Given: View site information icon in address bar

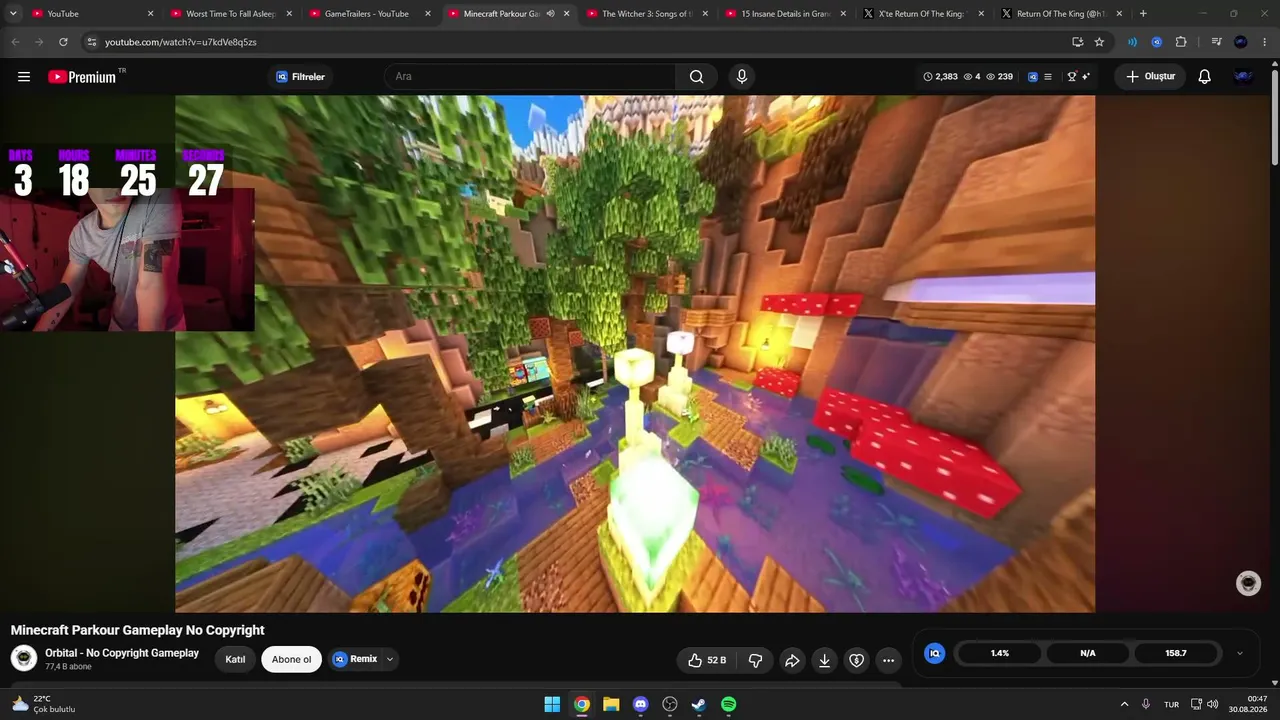Looking at the screenshot, I should point(91,42).
